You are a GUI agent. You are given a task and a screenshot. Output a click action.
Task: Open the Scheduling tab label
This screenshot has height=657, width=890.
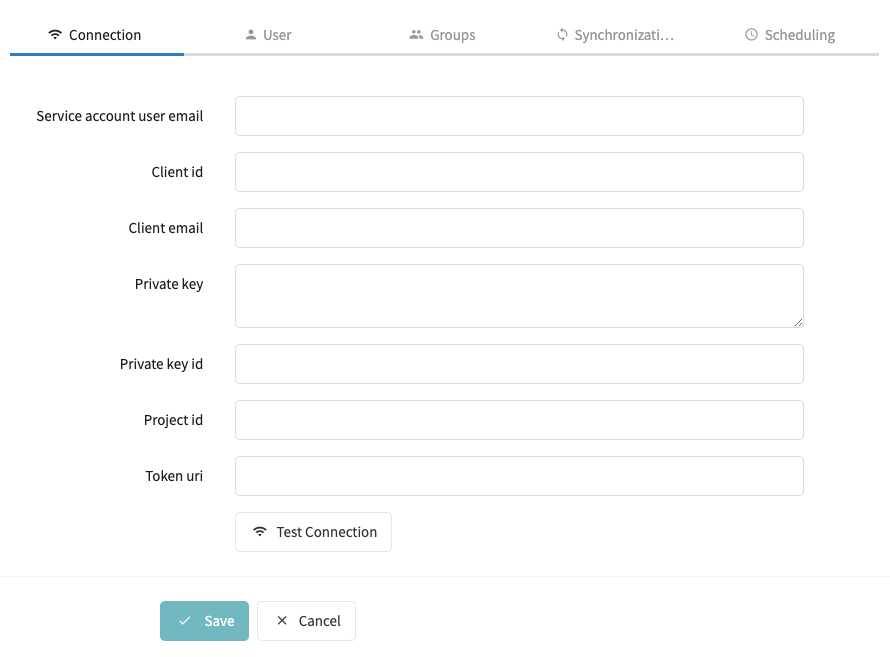coord(799,35)
